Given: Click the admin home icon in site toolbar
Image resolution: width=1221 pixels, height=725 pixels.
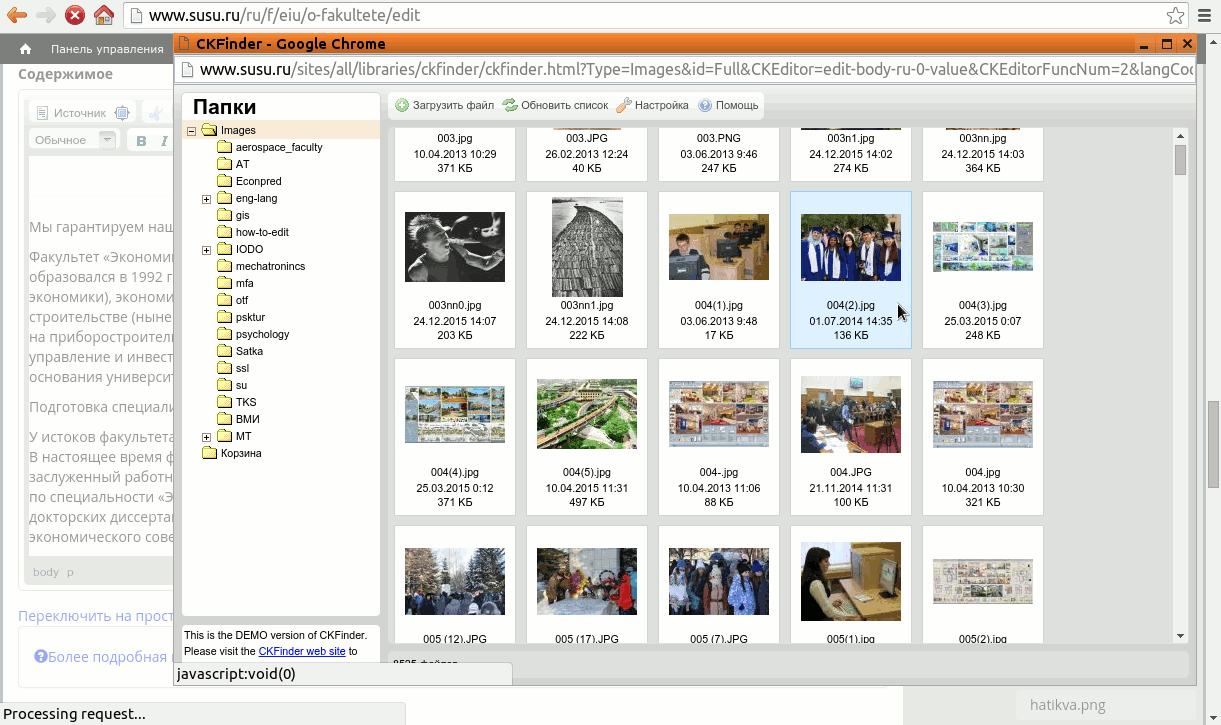Looking at the screenshot, I should pos(26,48).
